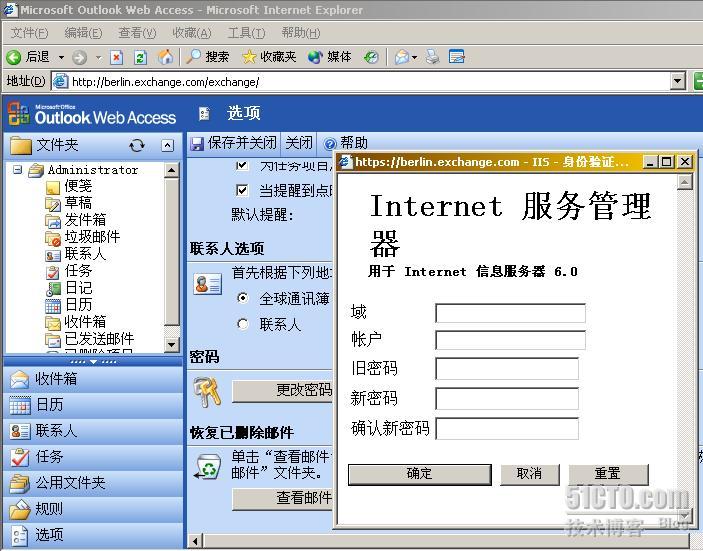Open the 工具(T) menu
Screen dimensions: 703x551
247,33
